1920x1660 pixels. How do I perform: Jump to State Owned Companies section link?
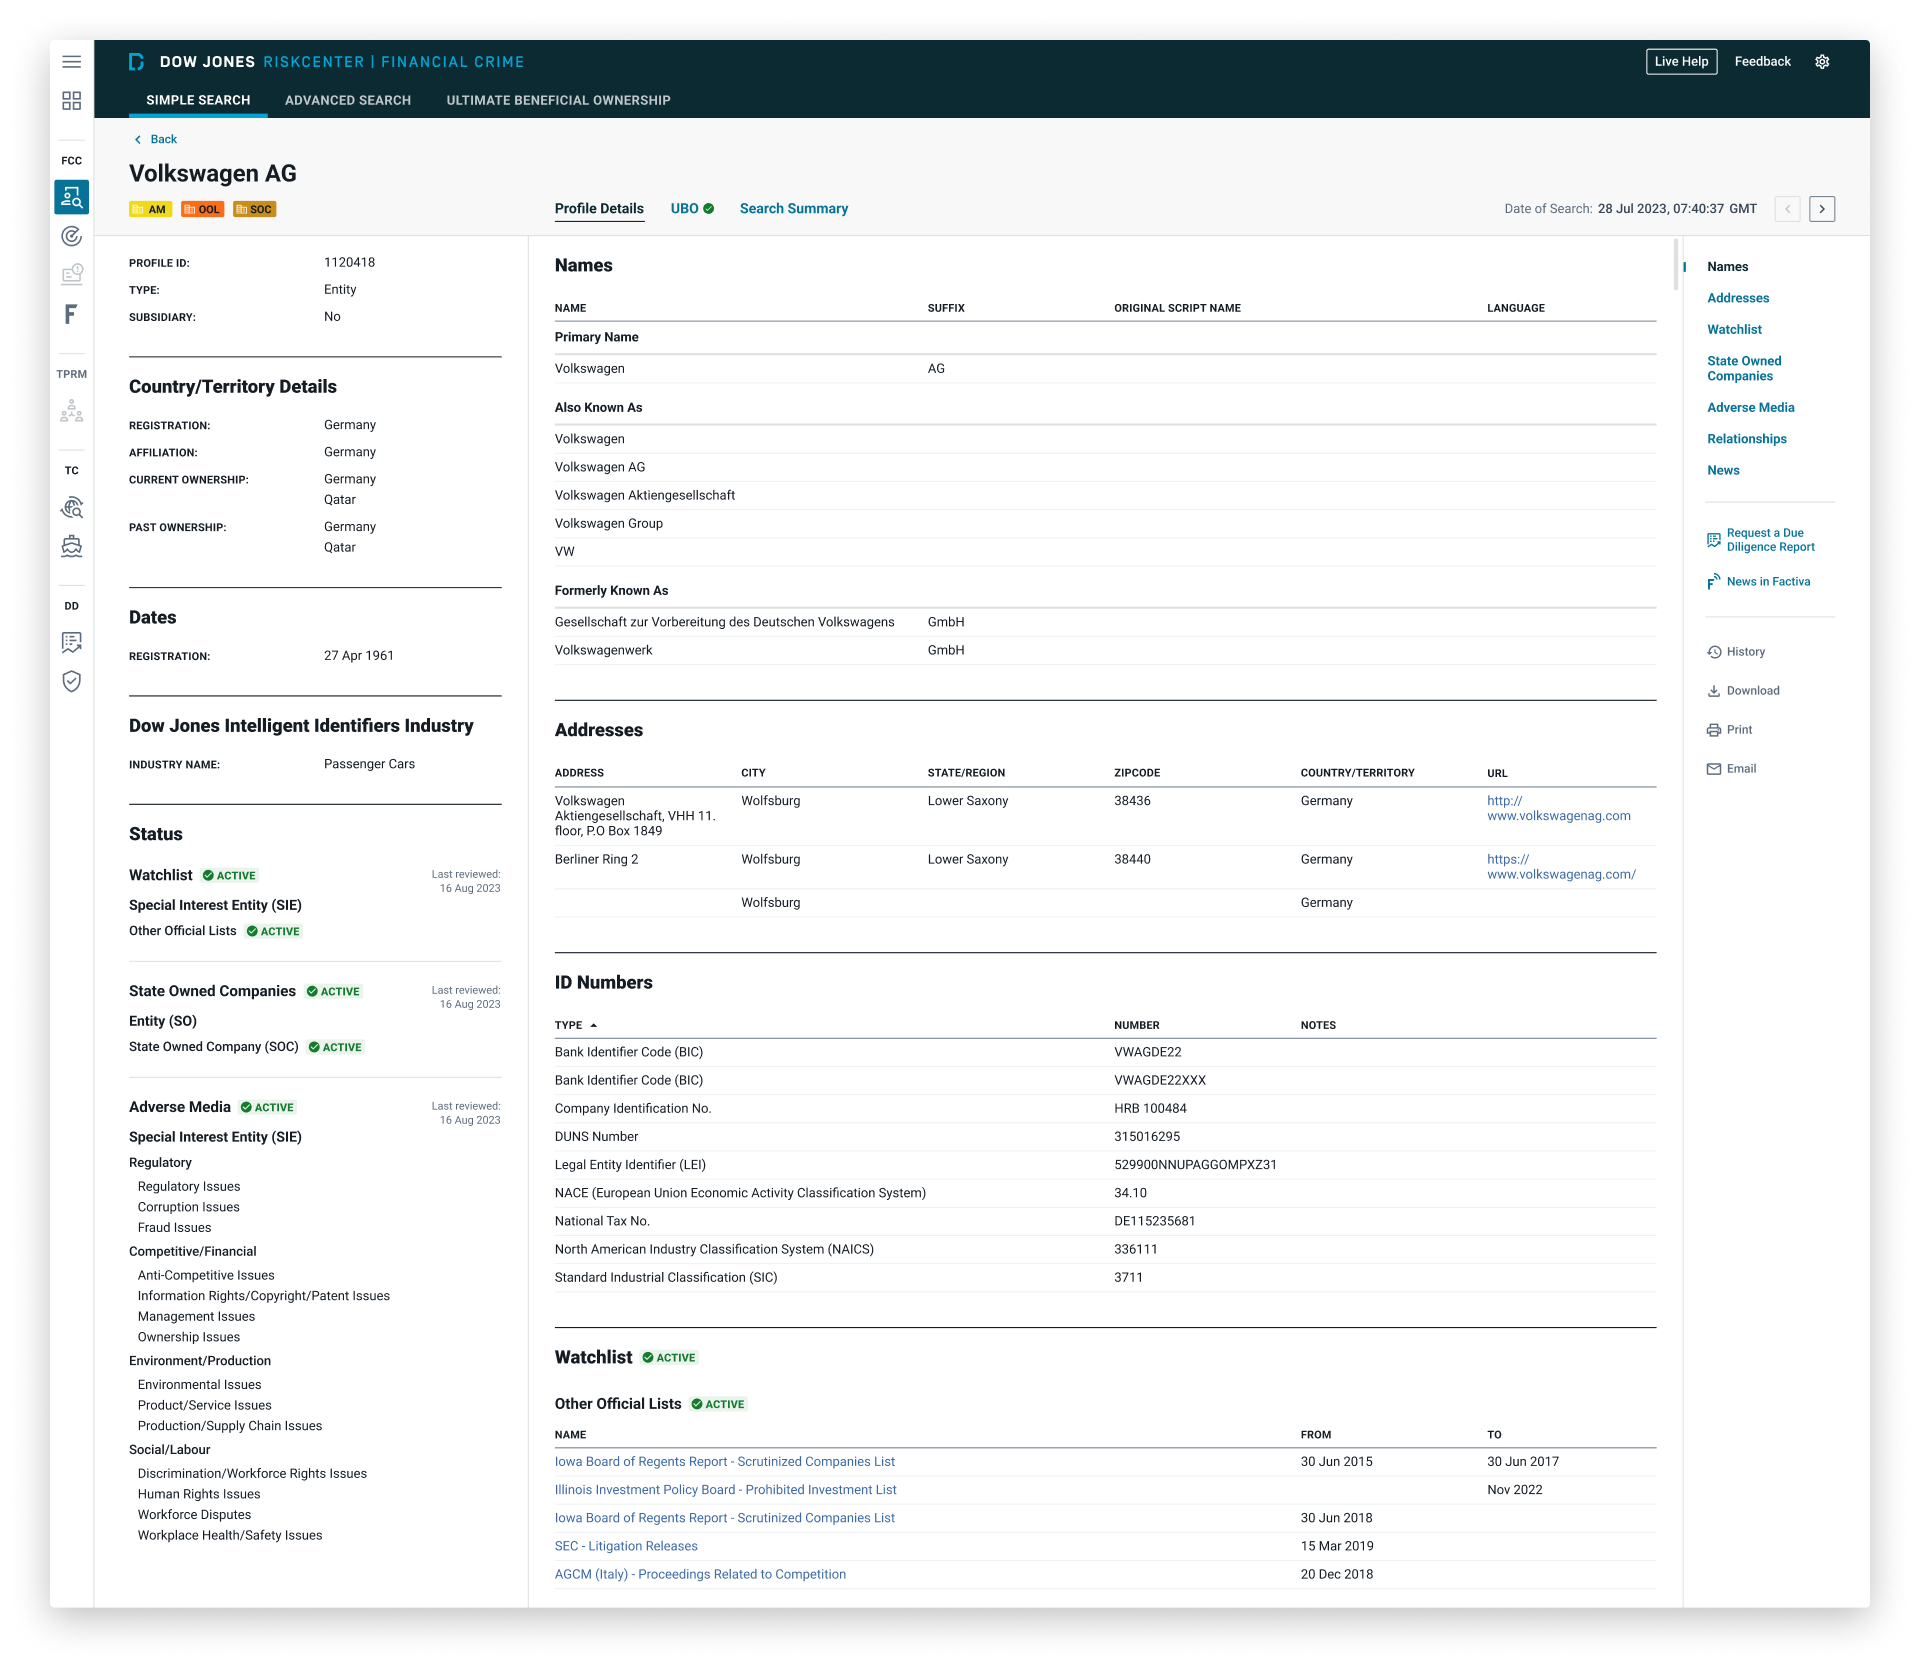click(1744, 369)
